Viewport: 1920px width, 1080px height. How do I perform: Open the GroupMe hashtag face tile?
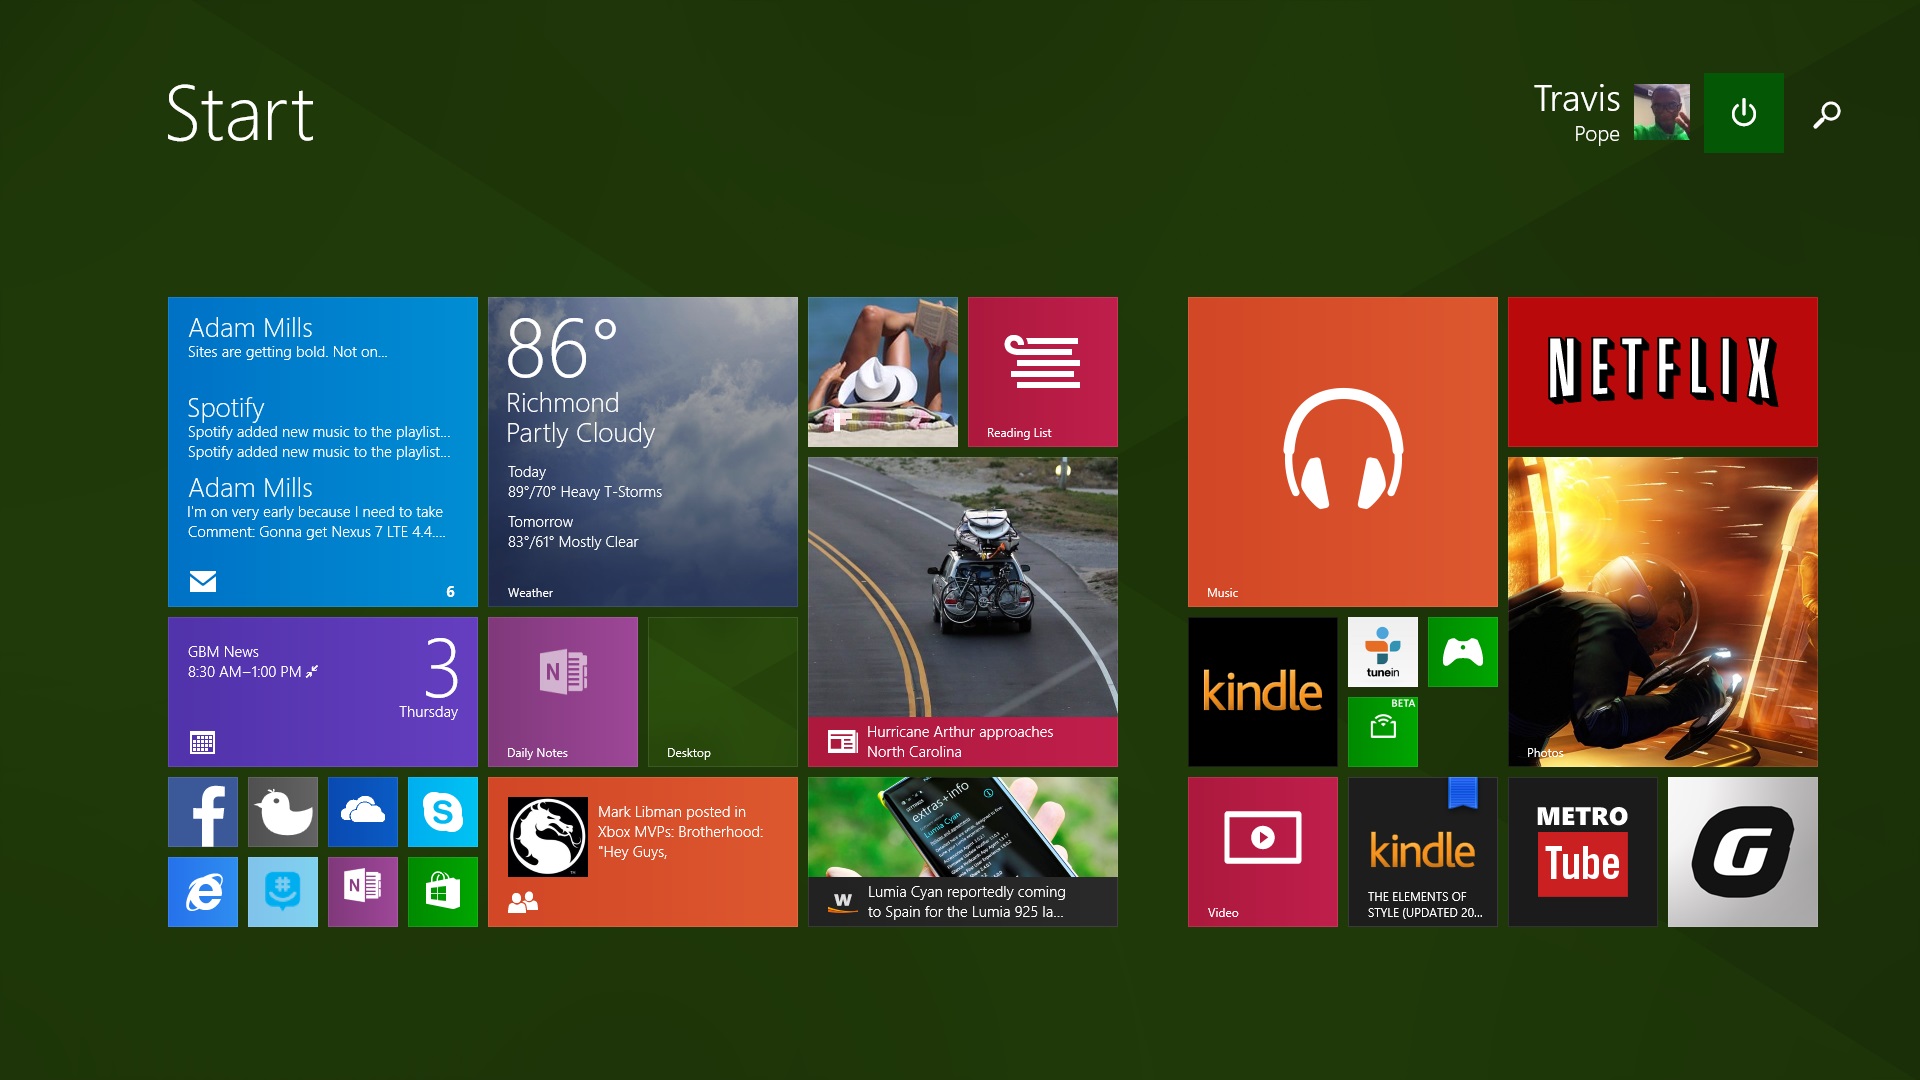283,892
